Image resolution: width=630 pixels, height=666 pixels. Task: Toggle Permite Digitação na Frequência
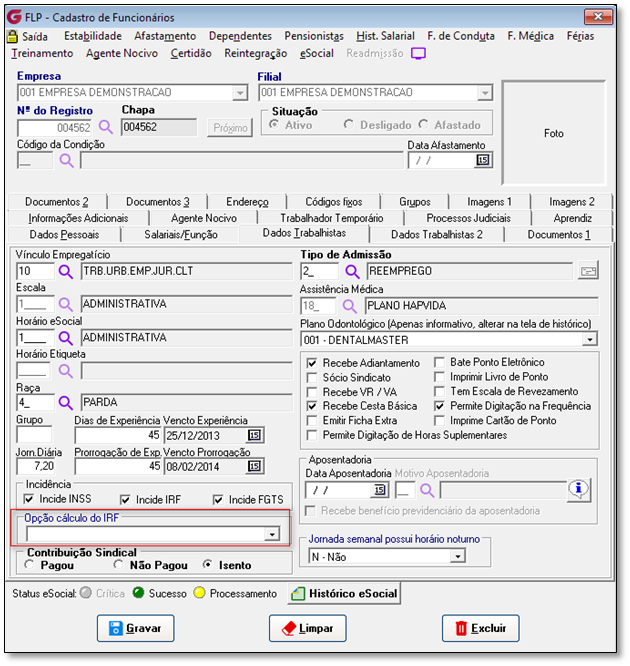pyautogui.click(x=439, y=406)
